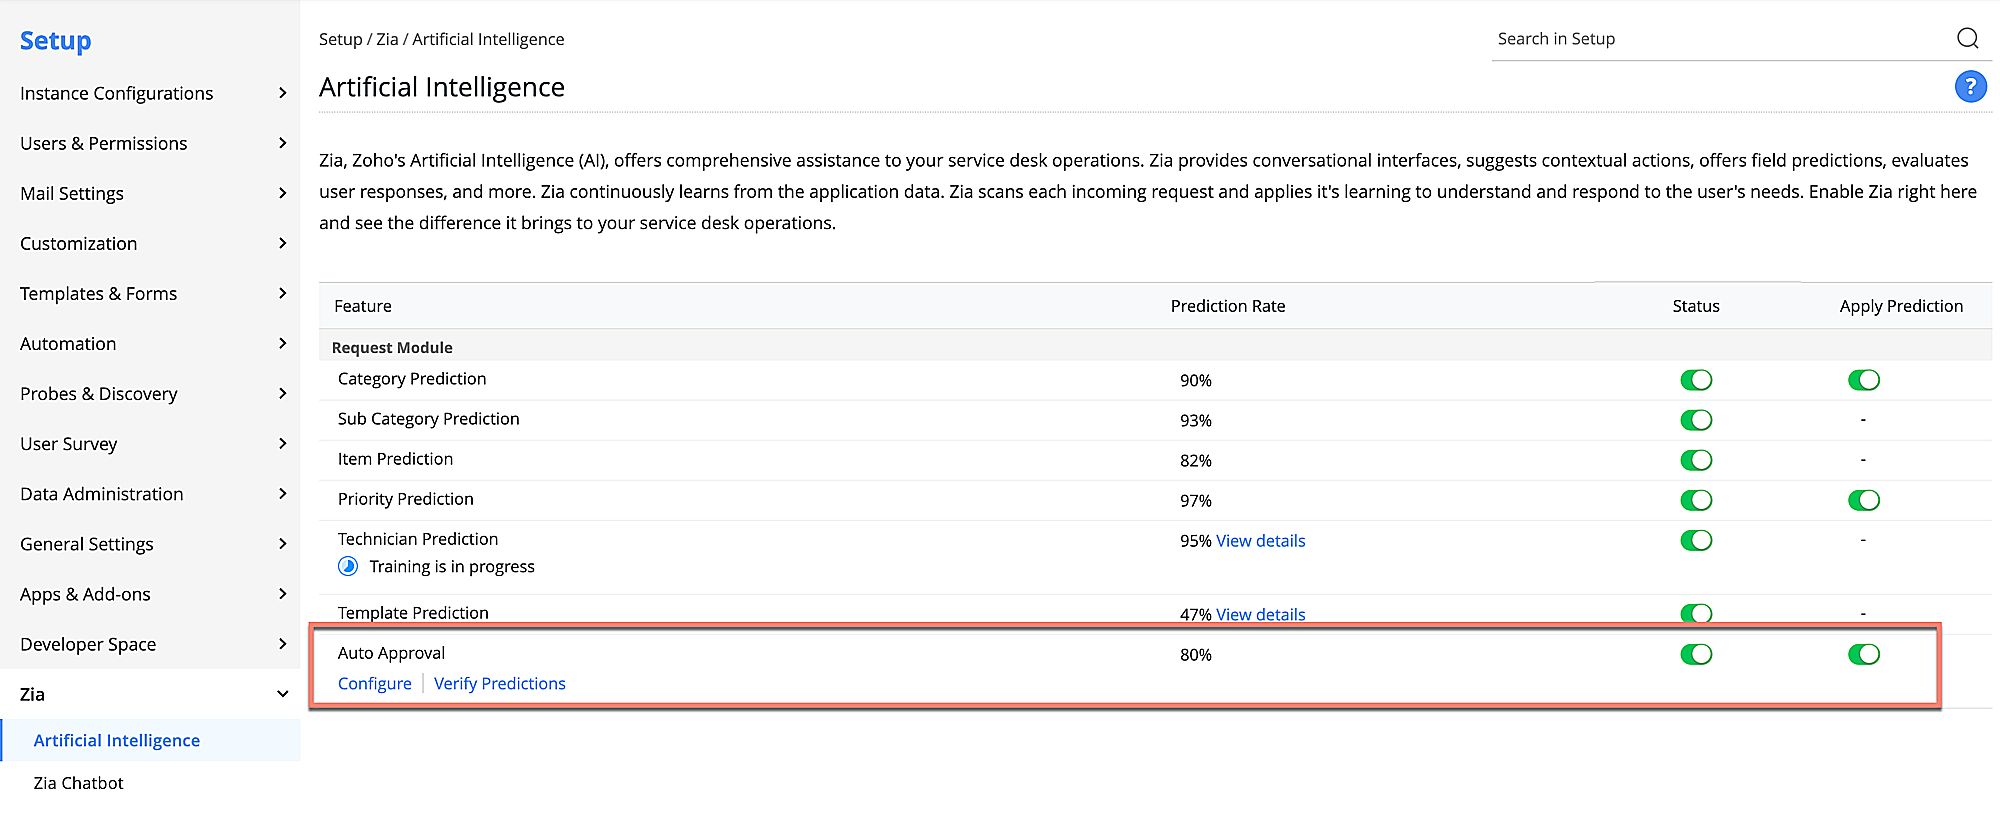Switch off Auto Approval apply prediction
2000x814 pixels.
point(1863,654)
